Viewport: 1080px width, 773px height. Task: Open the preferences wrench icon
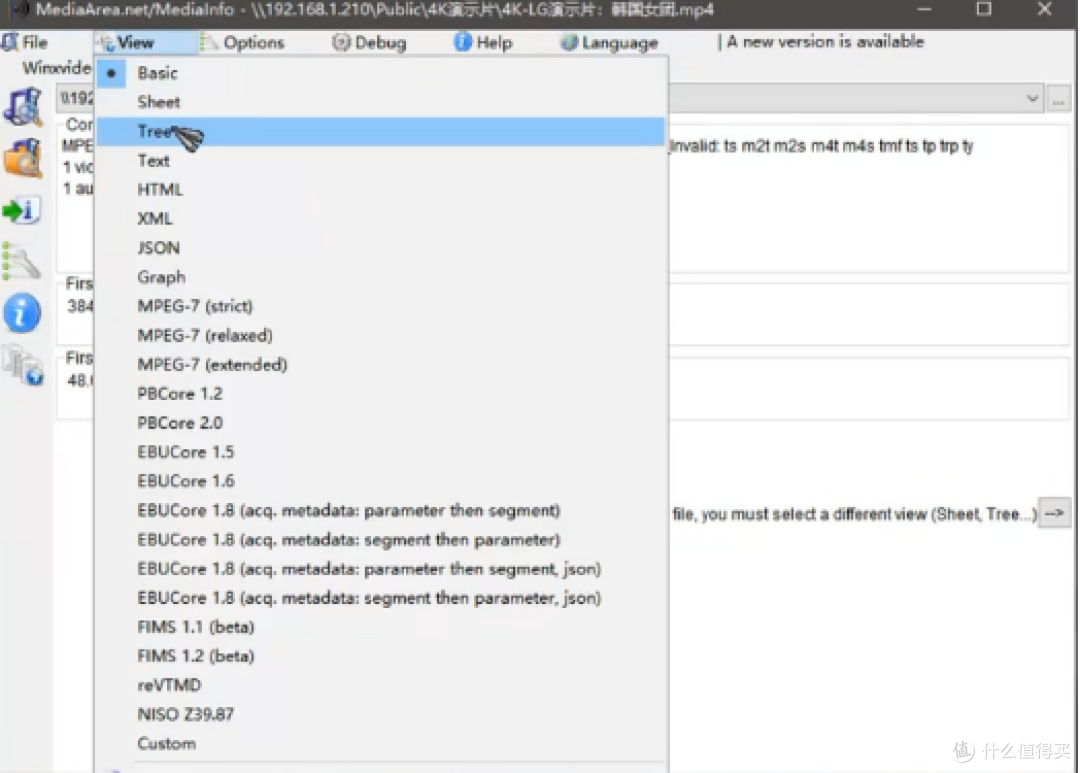[21, 261]
